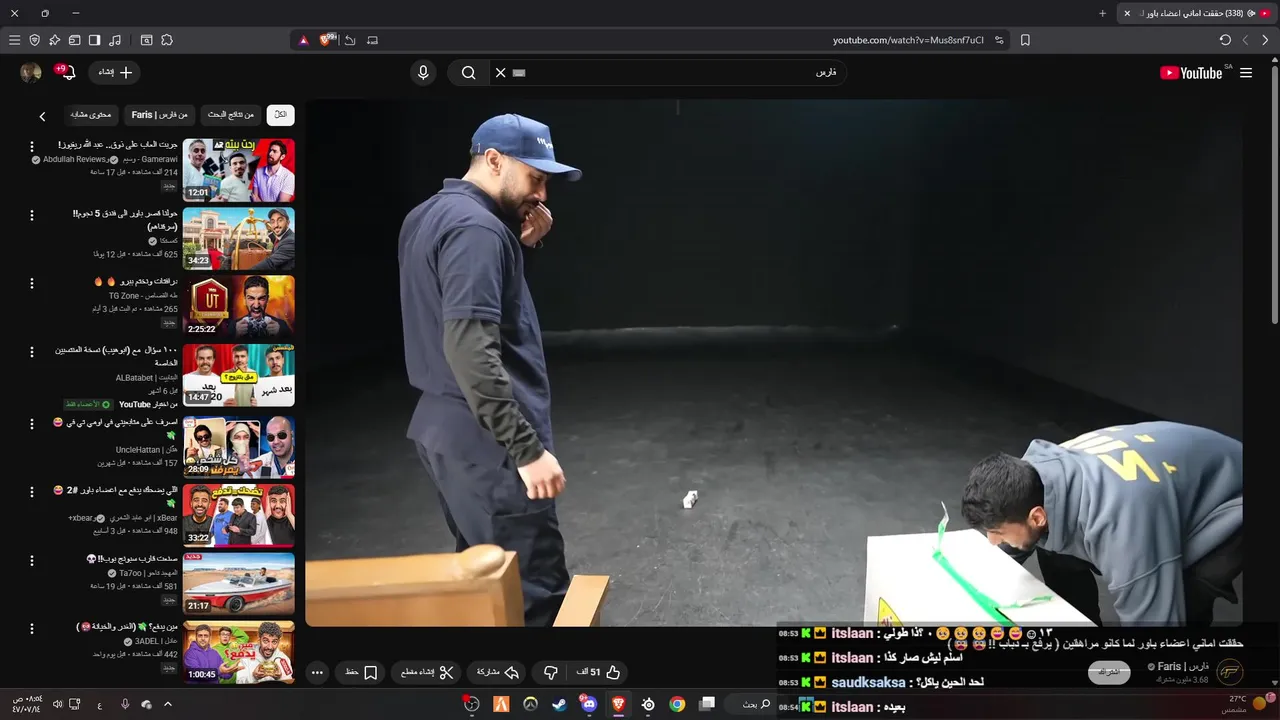Viewport: 1280px width, 720px height.
Task: Start voice search with the microphone
Action: click(x=423, y=73)
